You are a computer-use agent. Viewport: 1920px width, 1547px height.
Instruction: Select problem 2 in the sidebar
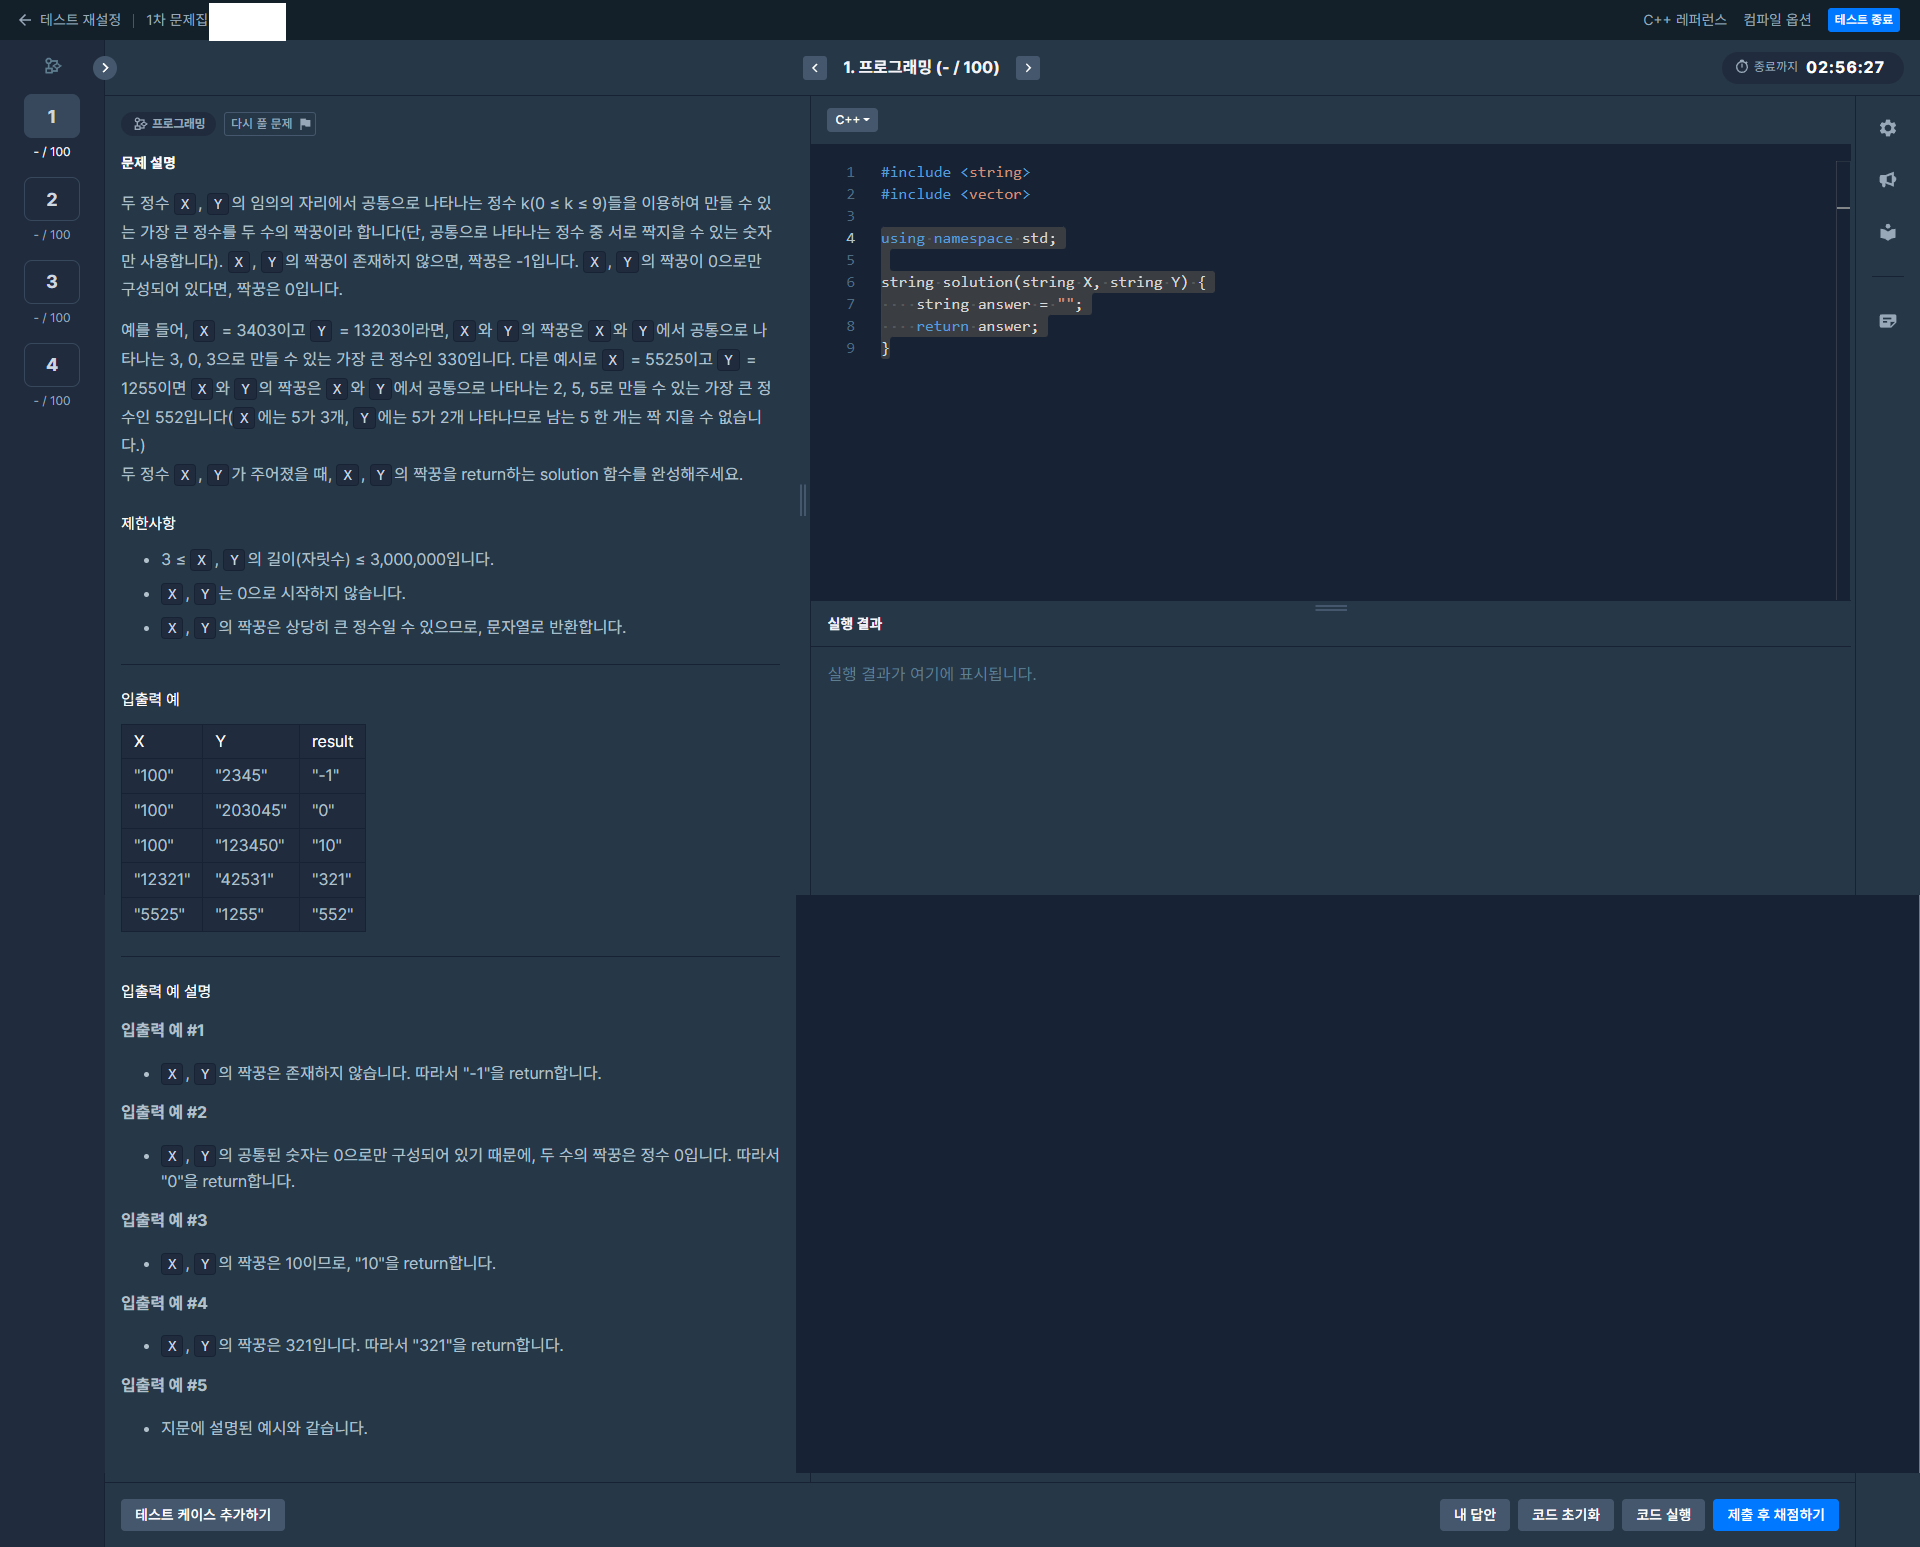coord(52,200)
